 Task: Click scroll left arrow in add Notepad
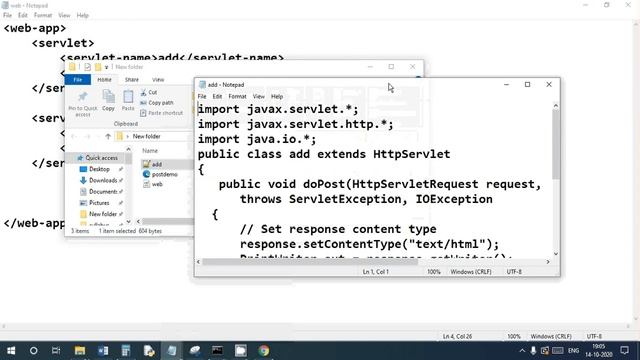coord(198,262)
